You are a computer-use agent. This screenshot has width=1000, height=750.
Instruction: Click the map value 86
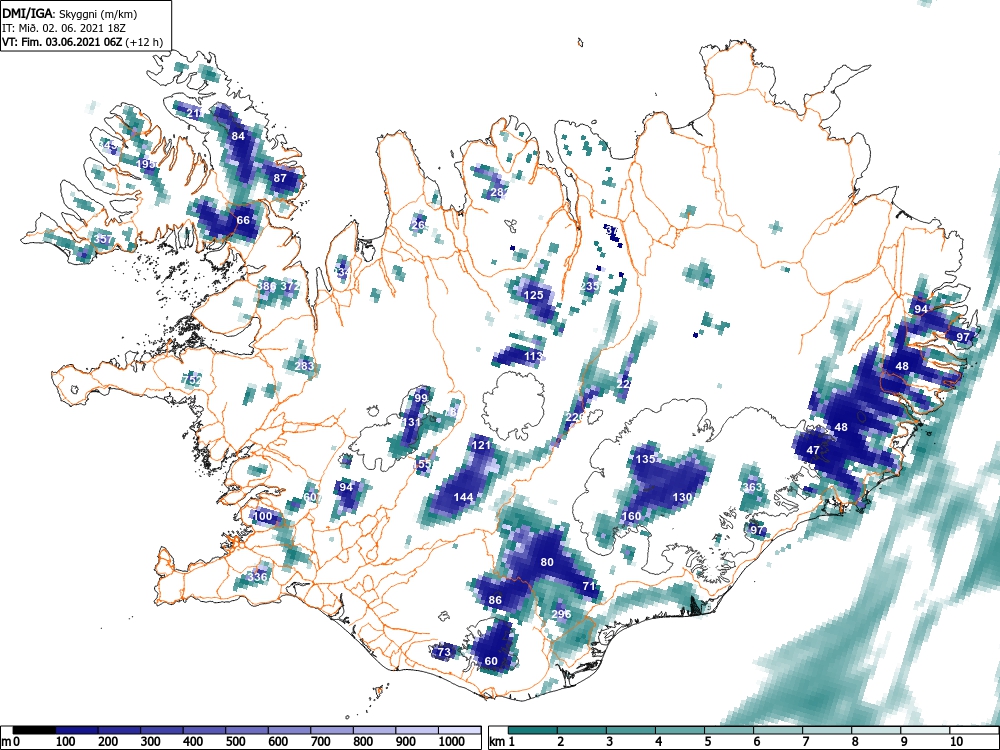pos(495,599)
